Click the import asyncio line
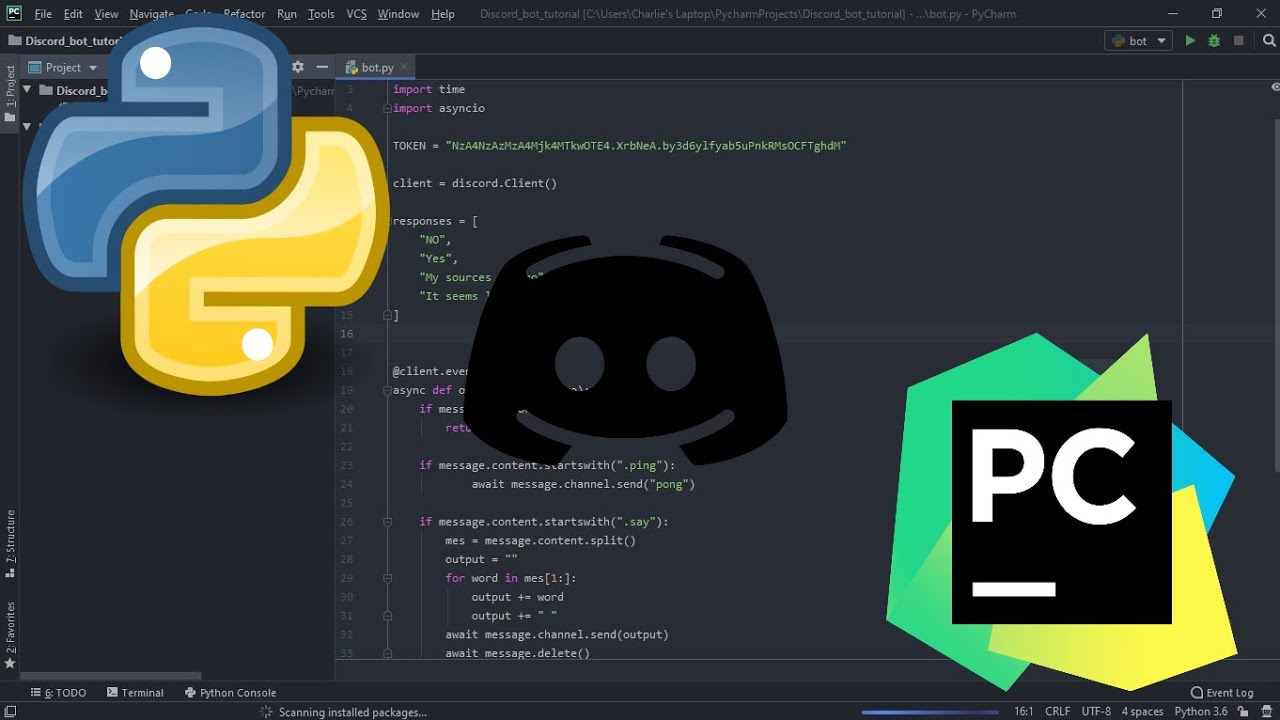This screenshot has height=720, width=1280. 438,108
